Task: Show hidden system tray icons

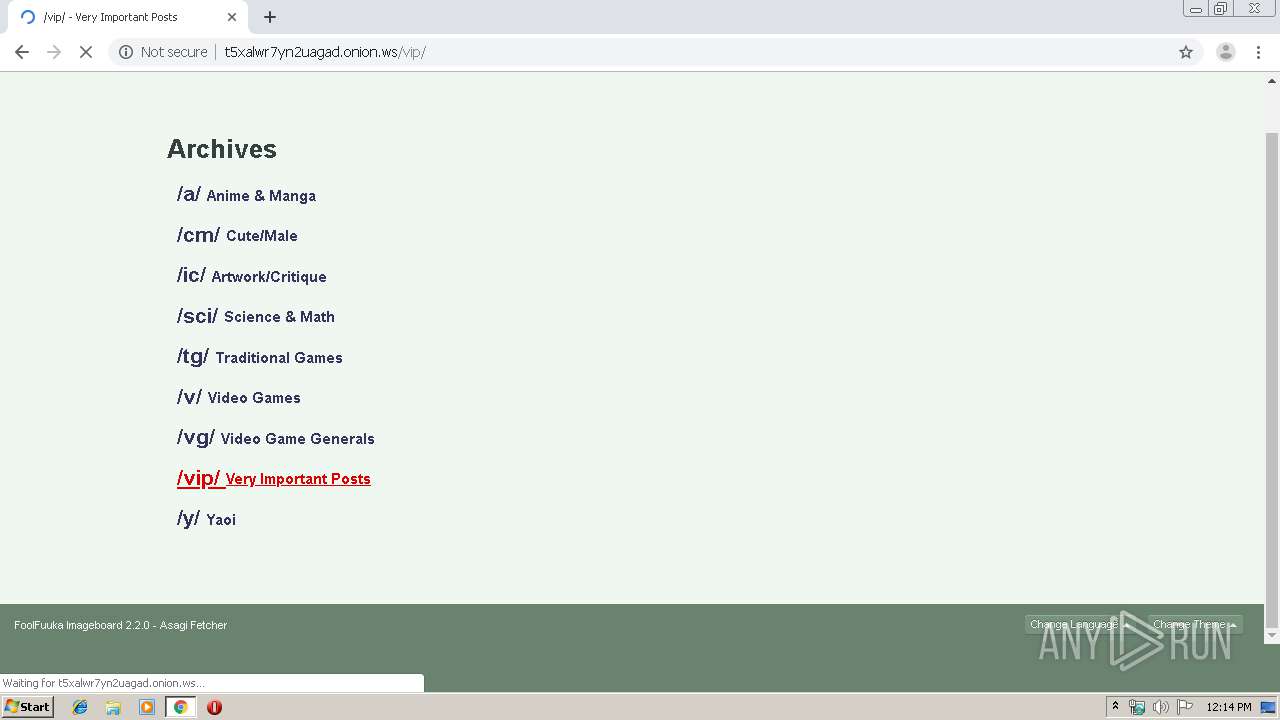Action: (1115, 706)
